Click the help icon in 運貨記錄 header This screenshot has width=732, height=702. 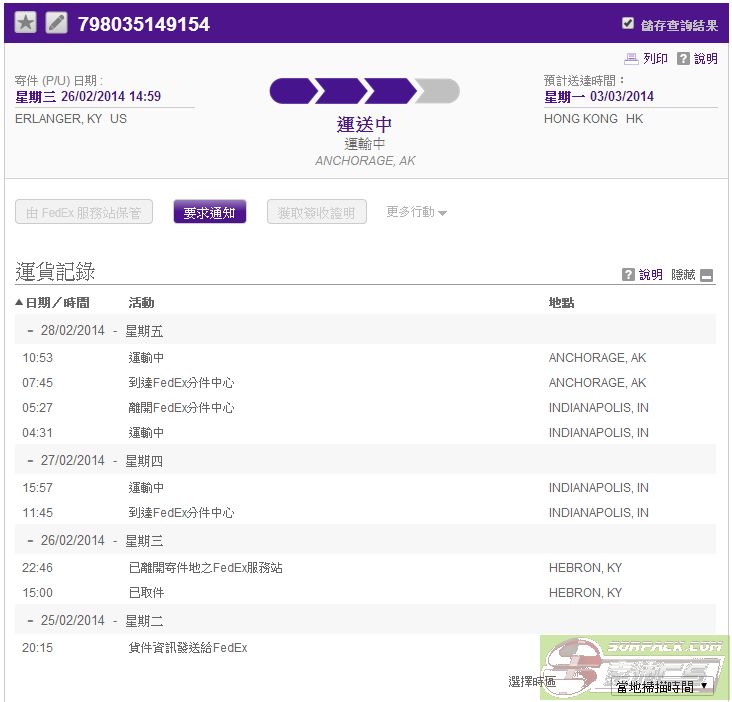coord(628,274)
